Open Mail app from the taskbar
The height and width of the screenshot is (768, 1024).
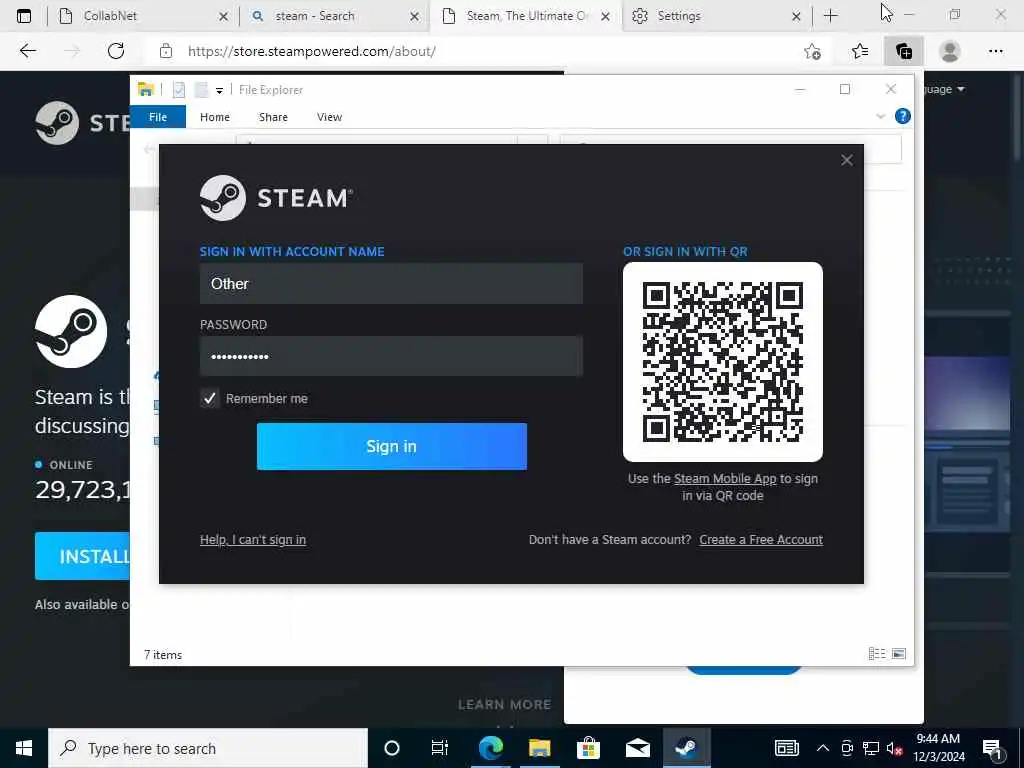click(x=637, y=748)
